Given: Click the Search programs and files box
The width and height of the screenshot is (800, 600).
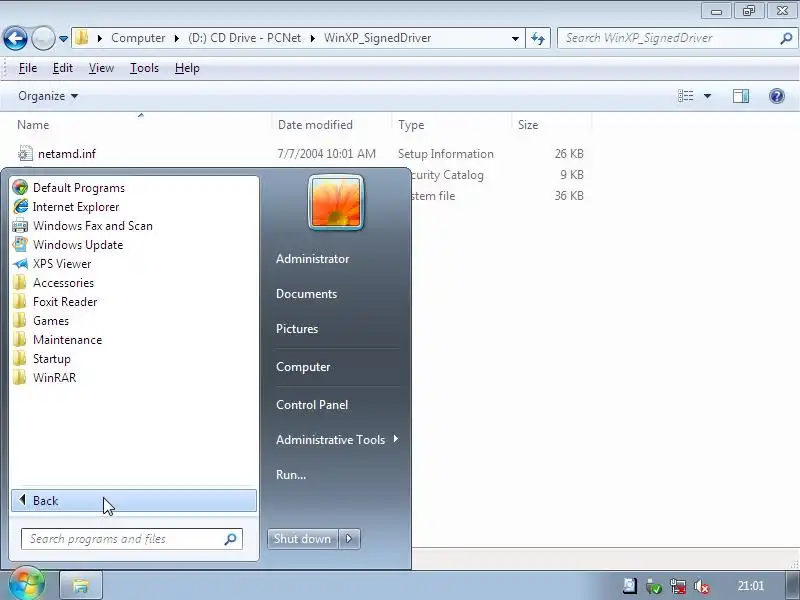Looking at the screenshot, I should 132,539.
